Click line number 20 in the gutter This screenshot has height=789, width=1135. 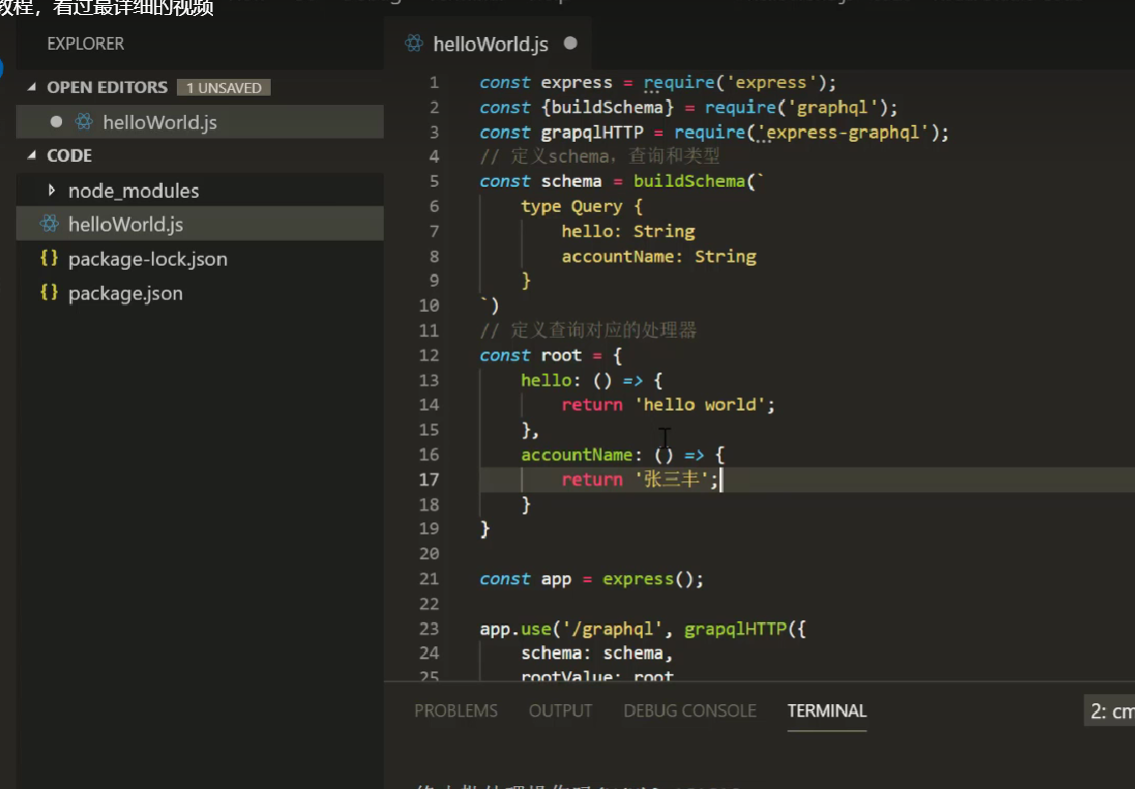pyautogui.click(x=429, y=554)
